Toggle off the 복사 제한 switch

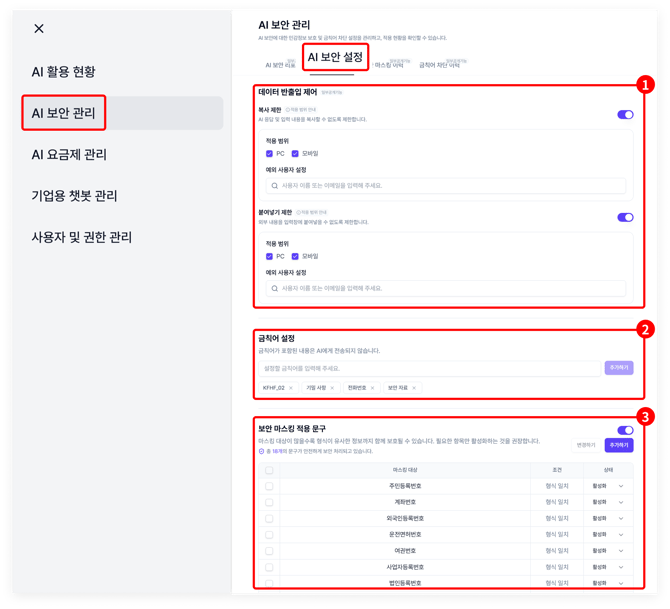pos(625,115)
